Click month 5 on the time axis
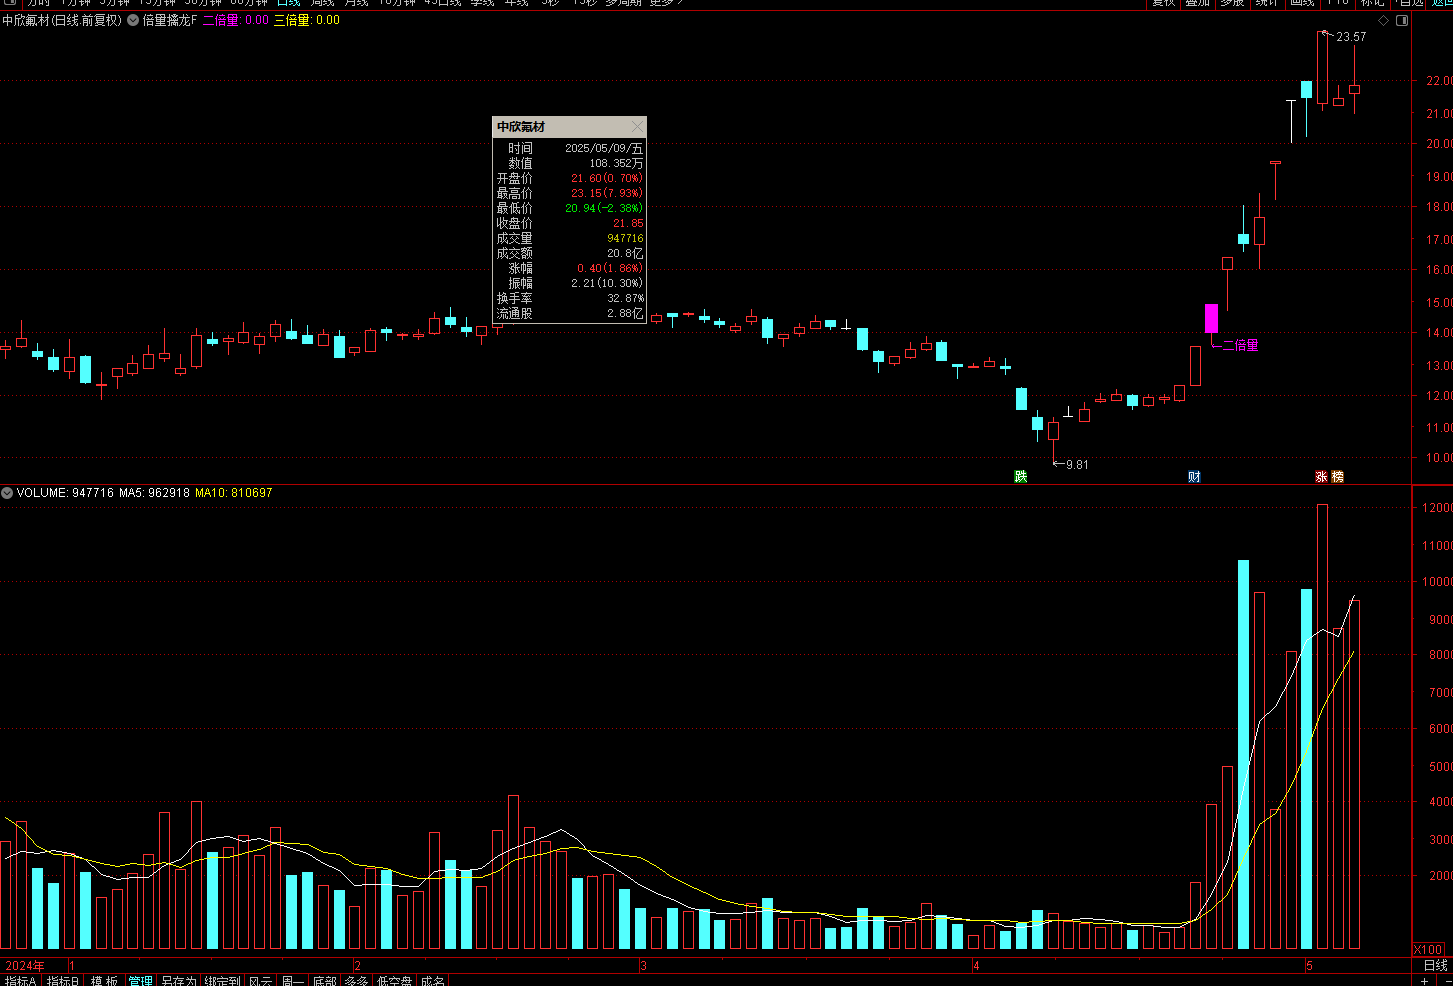This screenshot has width=1453, height=986. (1308, 966)
